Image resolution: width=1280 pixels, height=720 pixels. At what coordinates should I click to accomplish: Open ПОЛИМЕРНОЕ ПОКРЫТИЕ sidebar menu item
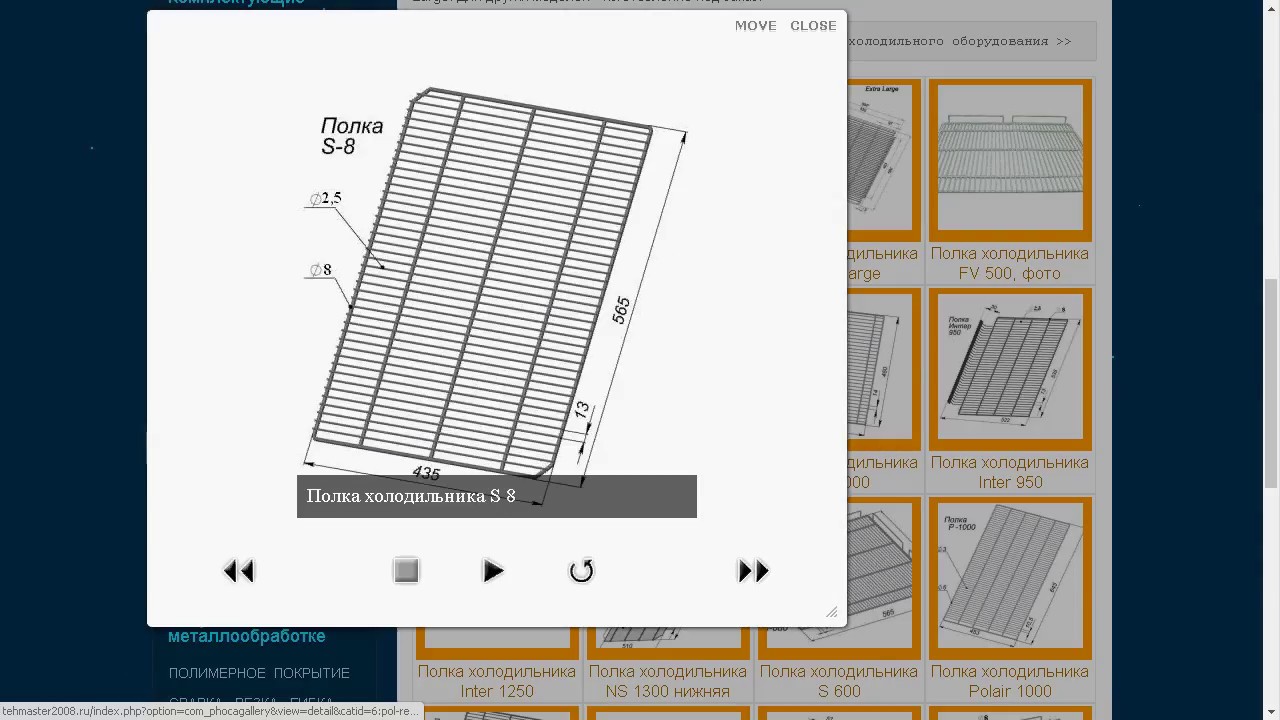pyautogui.click(x=259, y=673)
